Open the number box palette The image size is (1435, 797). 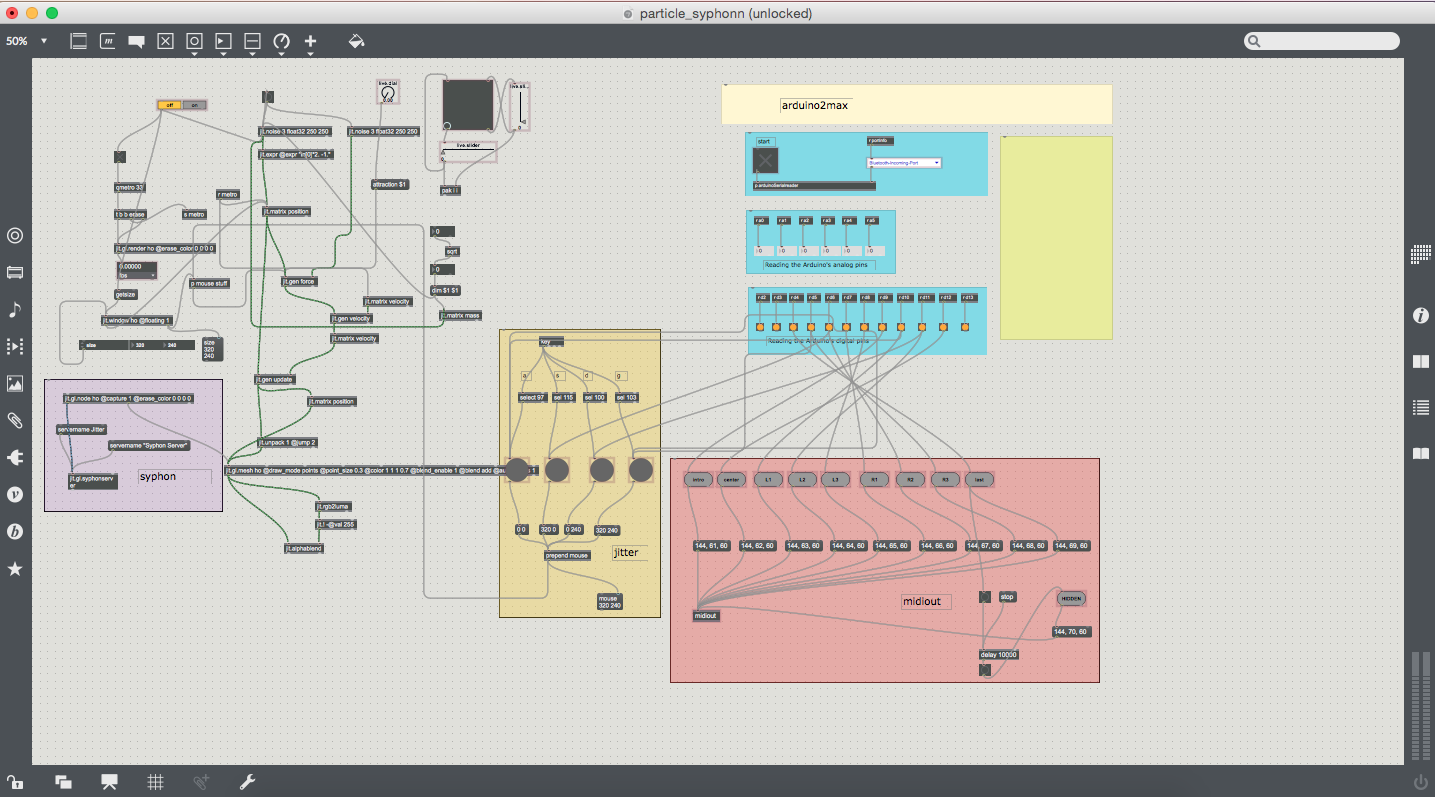[223, 41]
